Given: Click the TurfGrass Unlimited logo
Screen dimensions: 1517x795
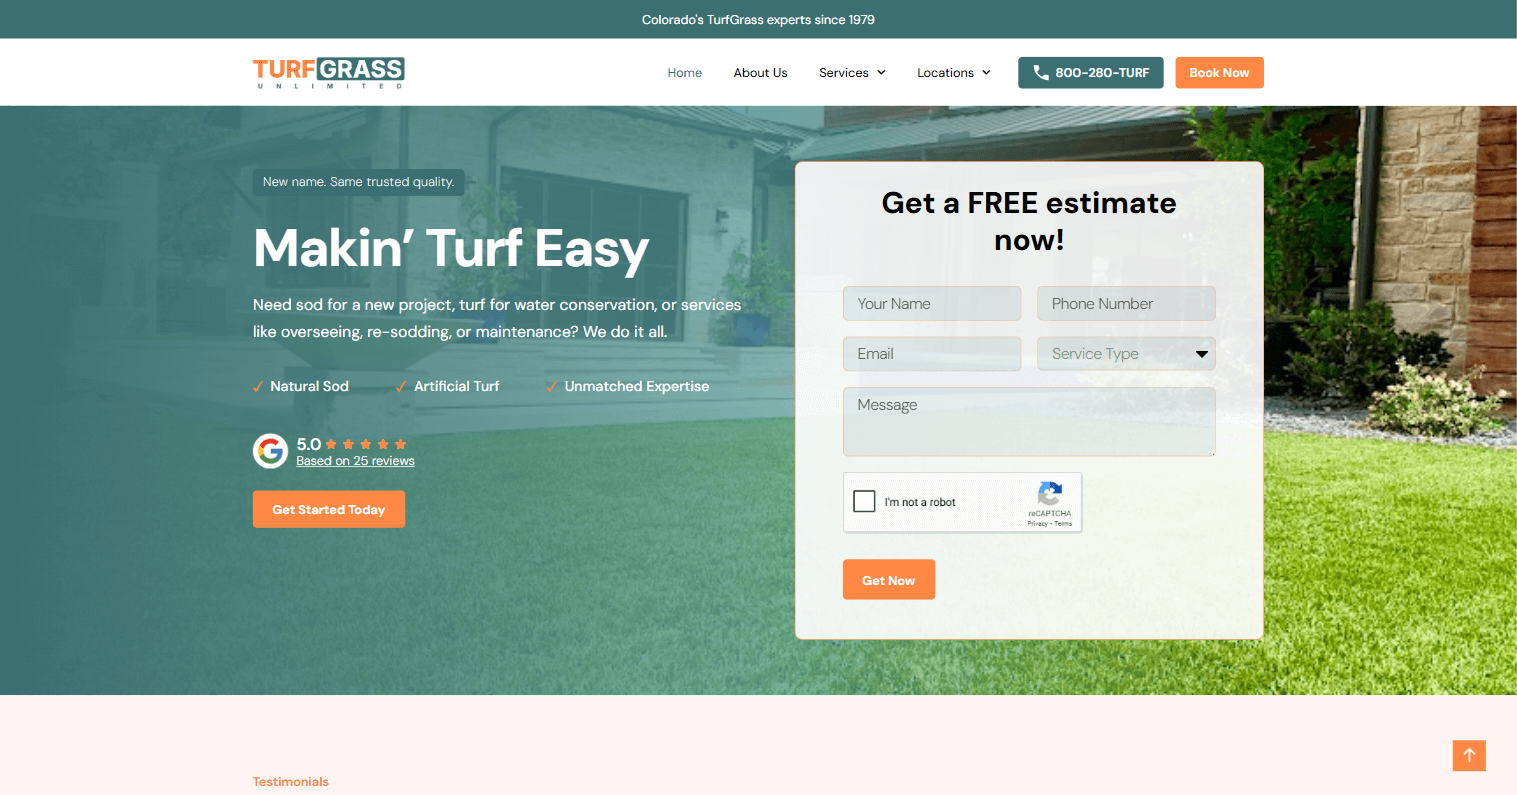Looking at the screenshot, I should [328, 72].
